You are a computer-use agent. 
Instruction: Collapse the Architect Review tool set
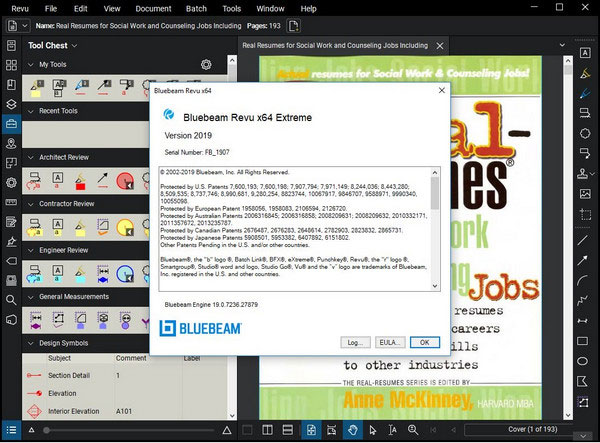coord(30,157)
